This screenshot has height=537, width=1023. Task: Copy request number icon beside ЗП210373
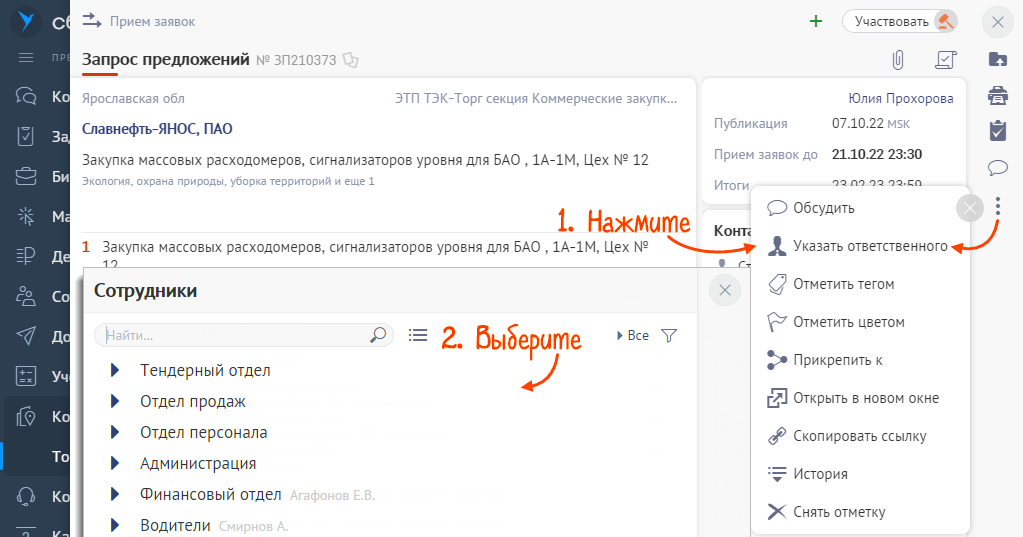click(x=350, y=60)
